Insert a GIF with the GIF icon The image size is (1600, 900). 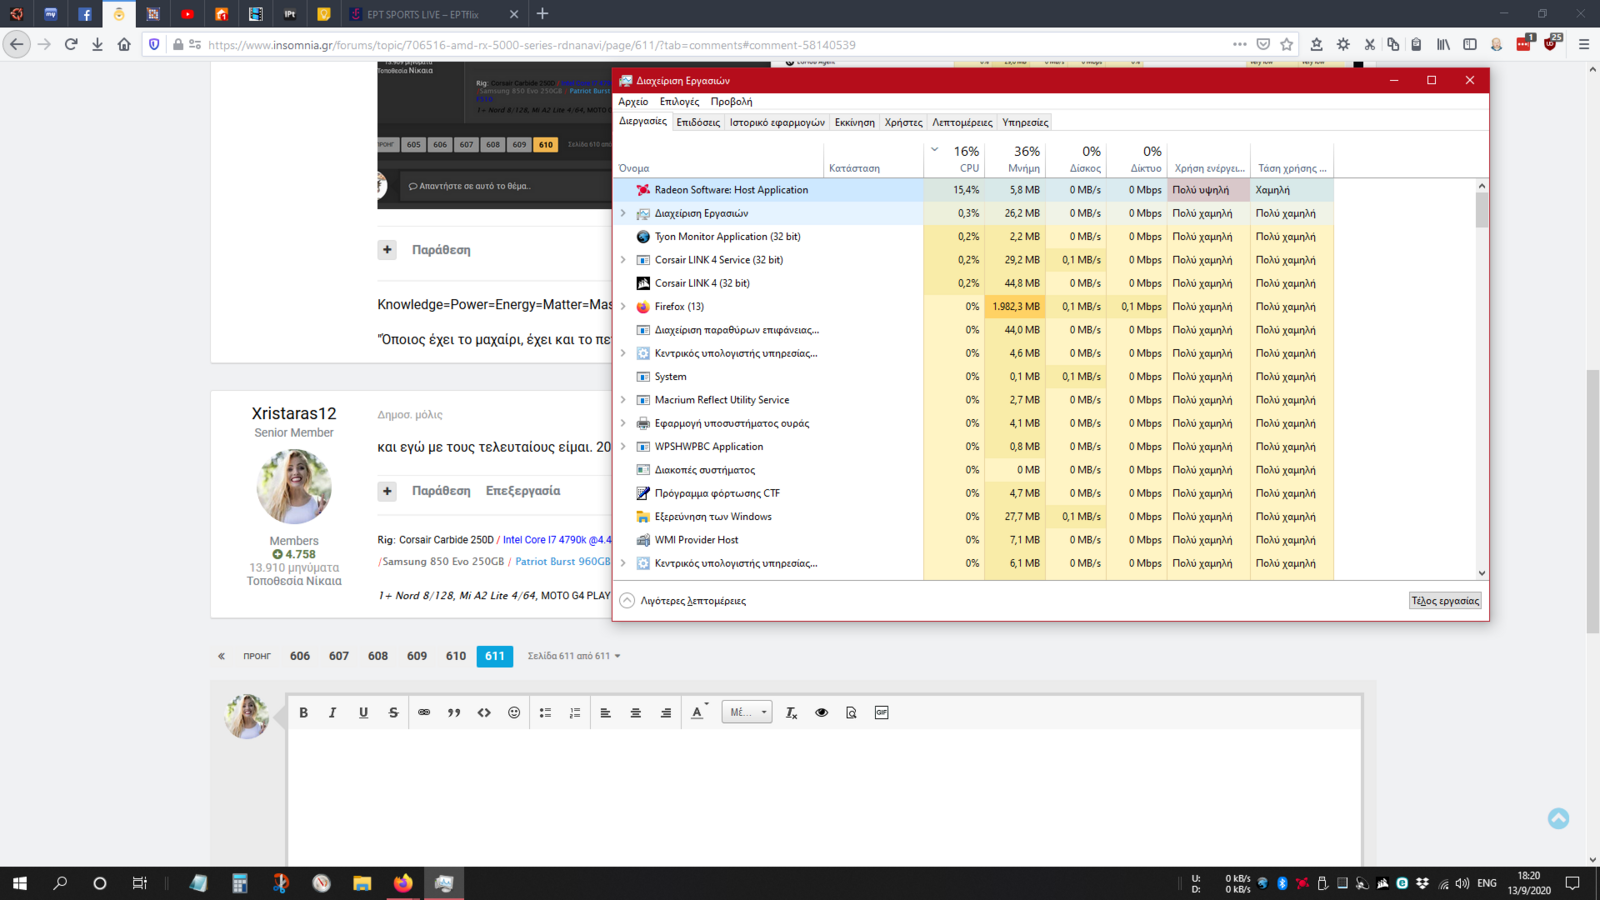pyautogui.click(x=881, y=713)
